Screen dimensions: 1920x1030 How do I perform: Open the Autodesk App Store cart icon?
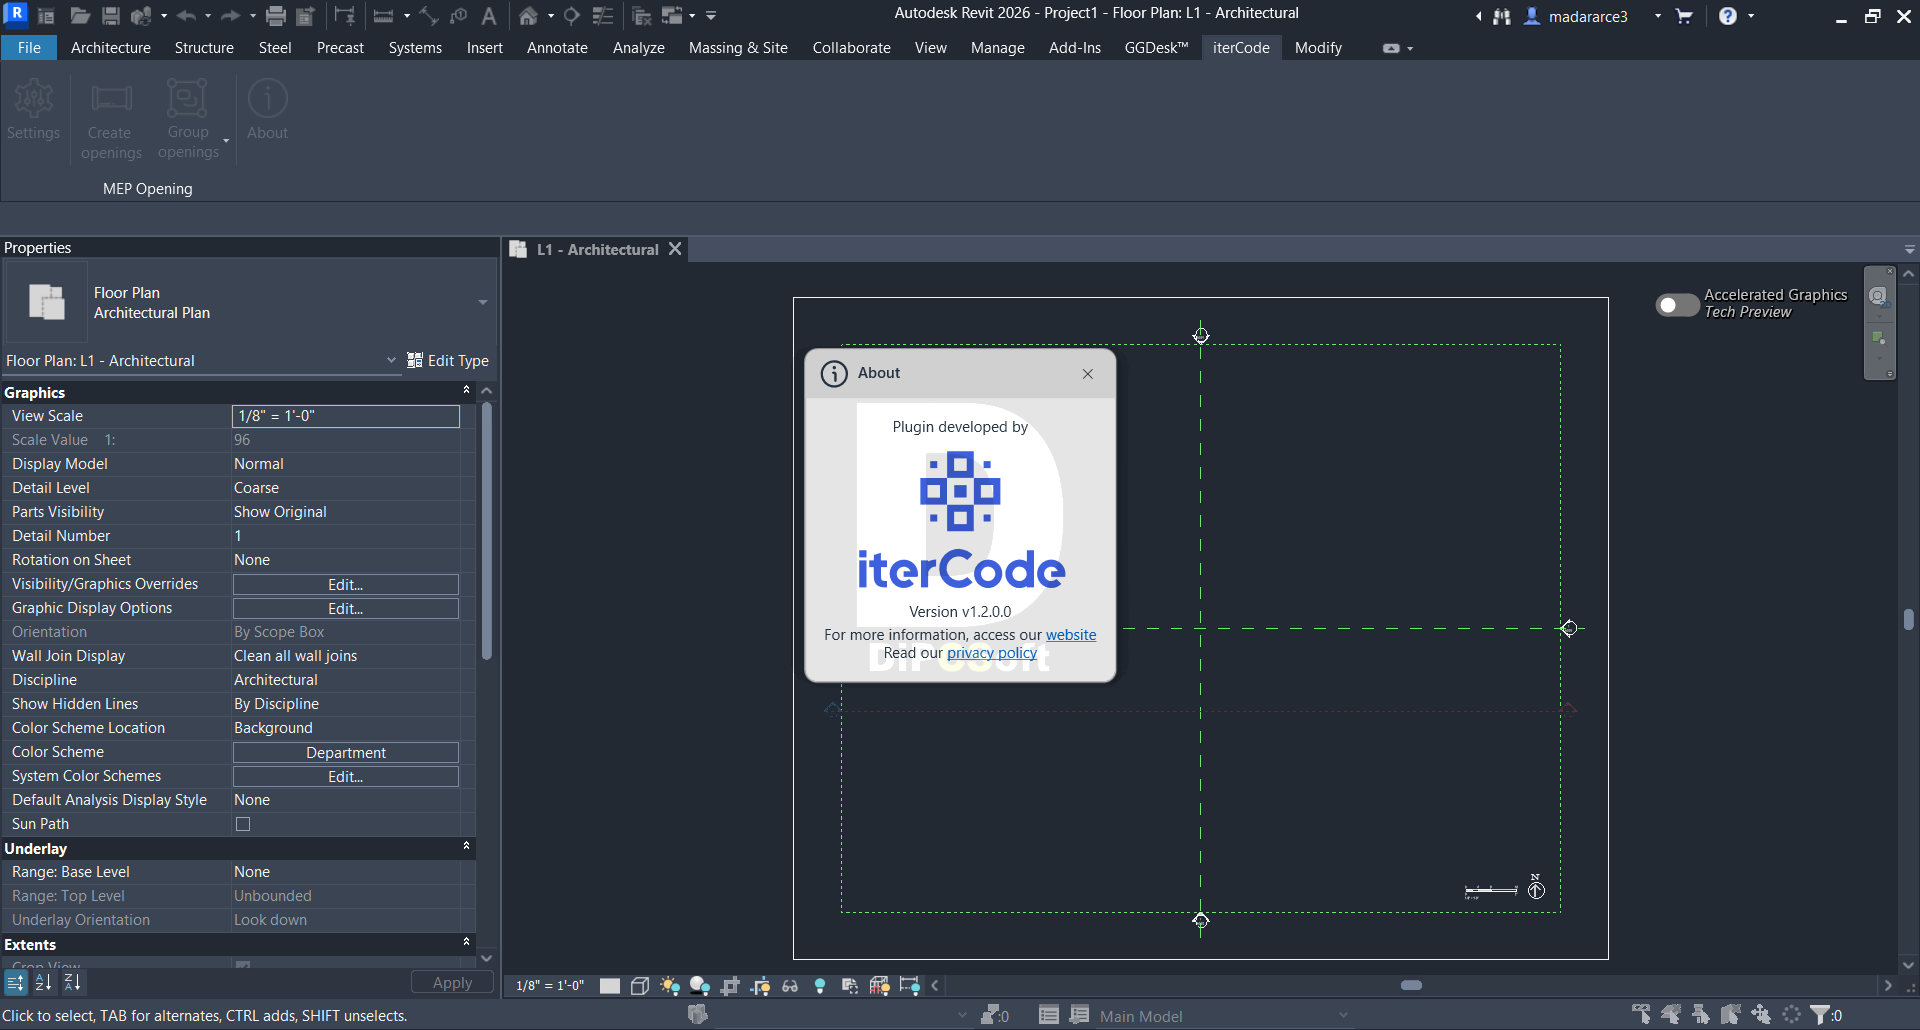[1684, 16]
